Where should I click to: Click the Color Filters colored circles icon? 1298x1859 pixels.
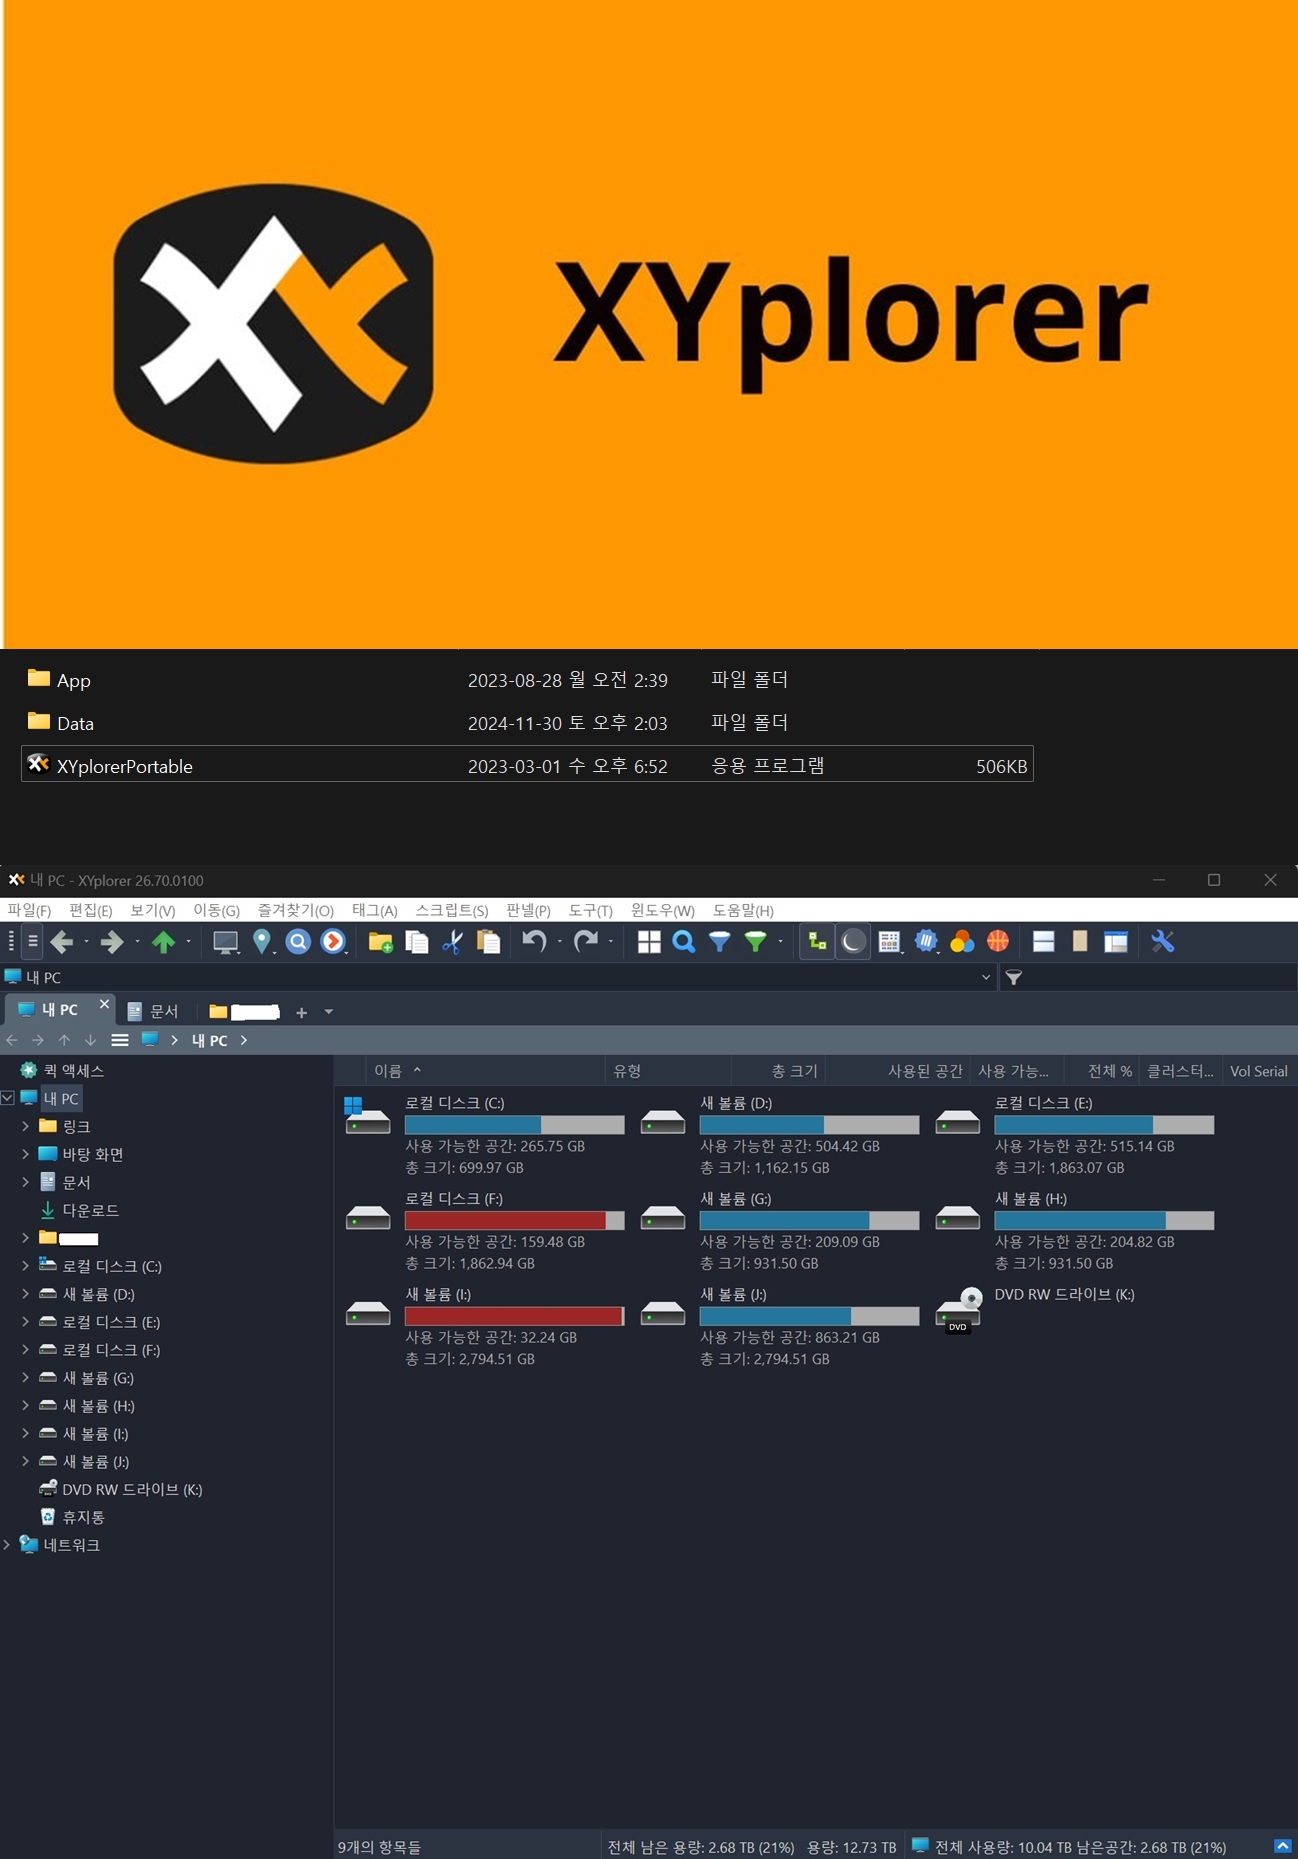962,941
